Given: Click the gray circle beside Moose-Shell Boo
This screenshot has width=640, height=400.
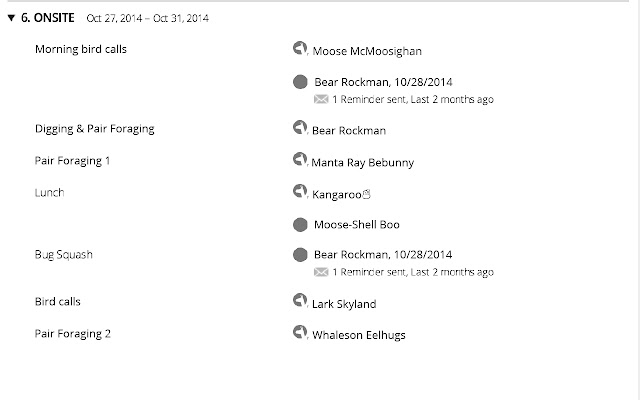Looking at the screenshot, I should tap(300, 224).
